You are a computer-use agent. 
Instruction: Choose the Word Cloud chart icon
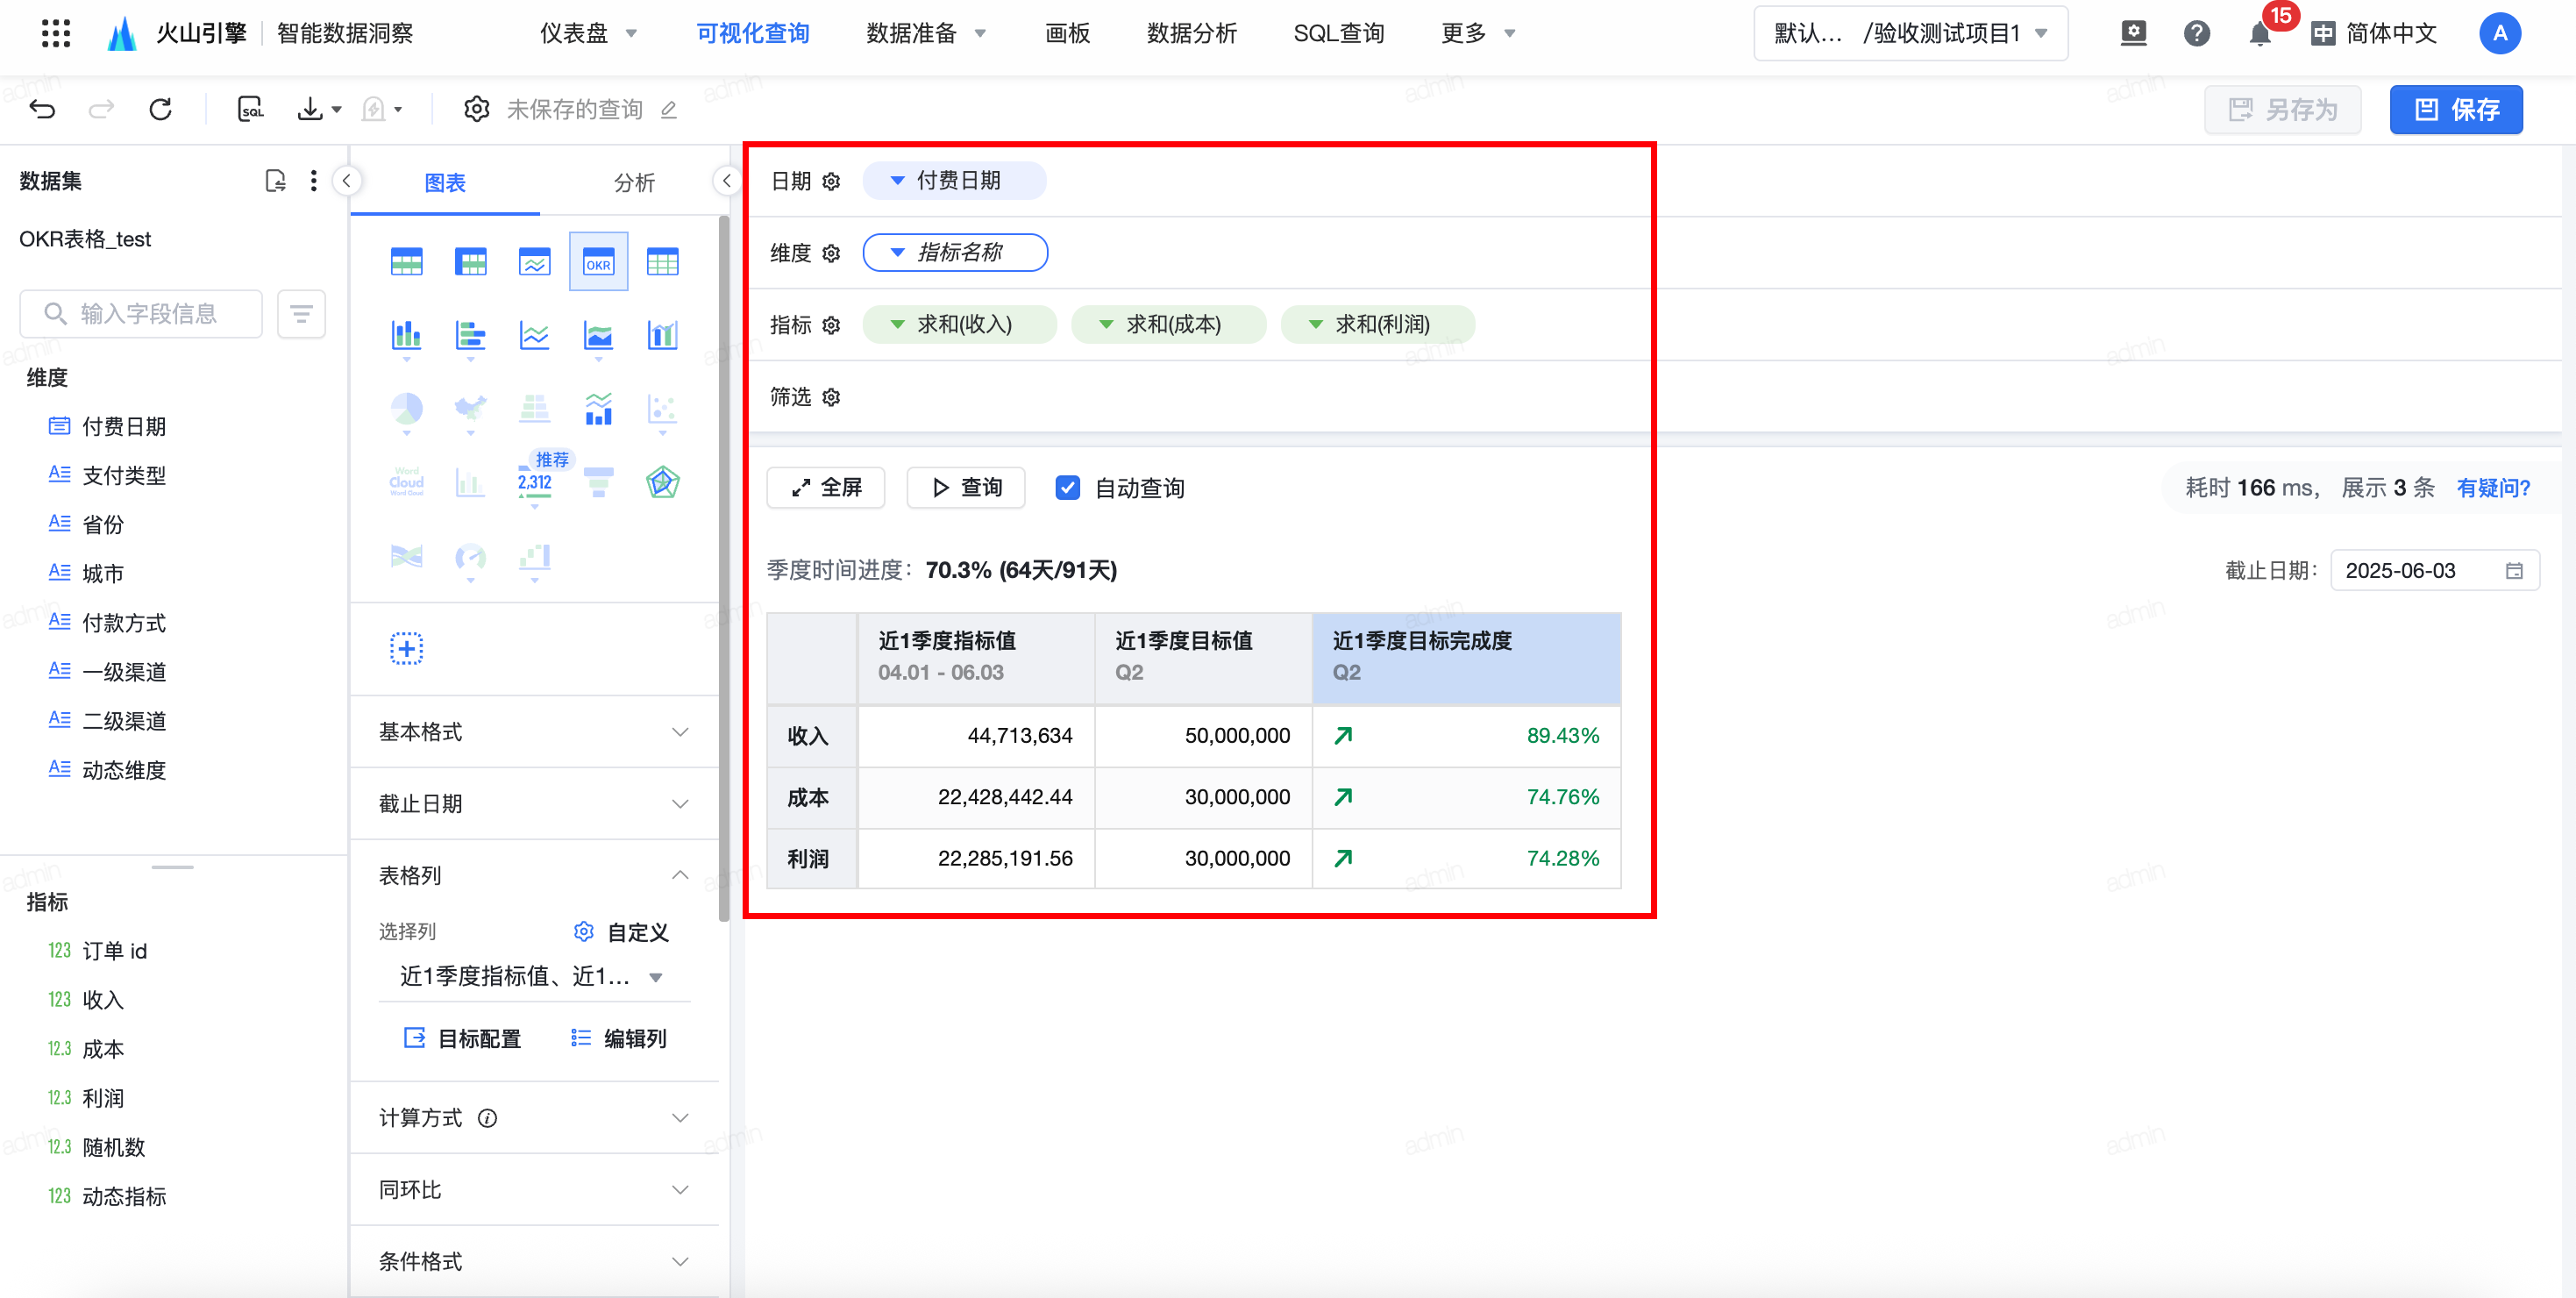406,483
